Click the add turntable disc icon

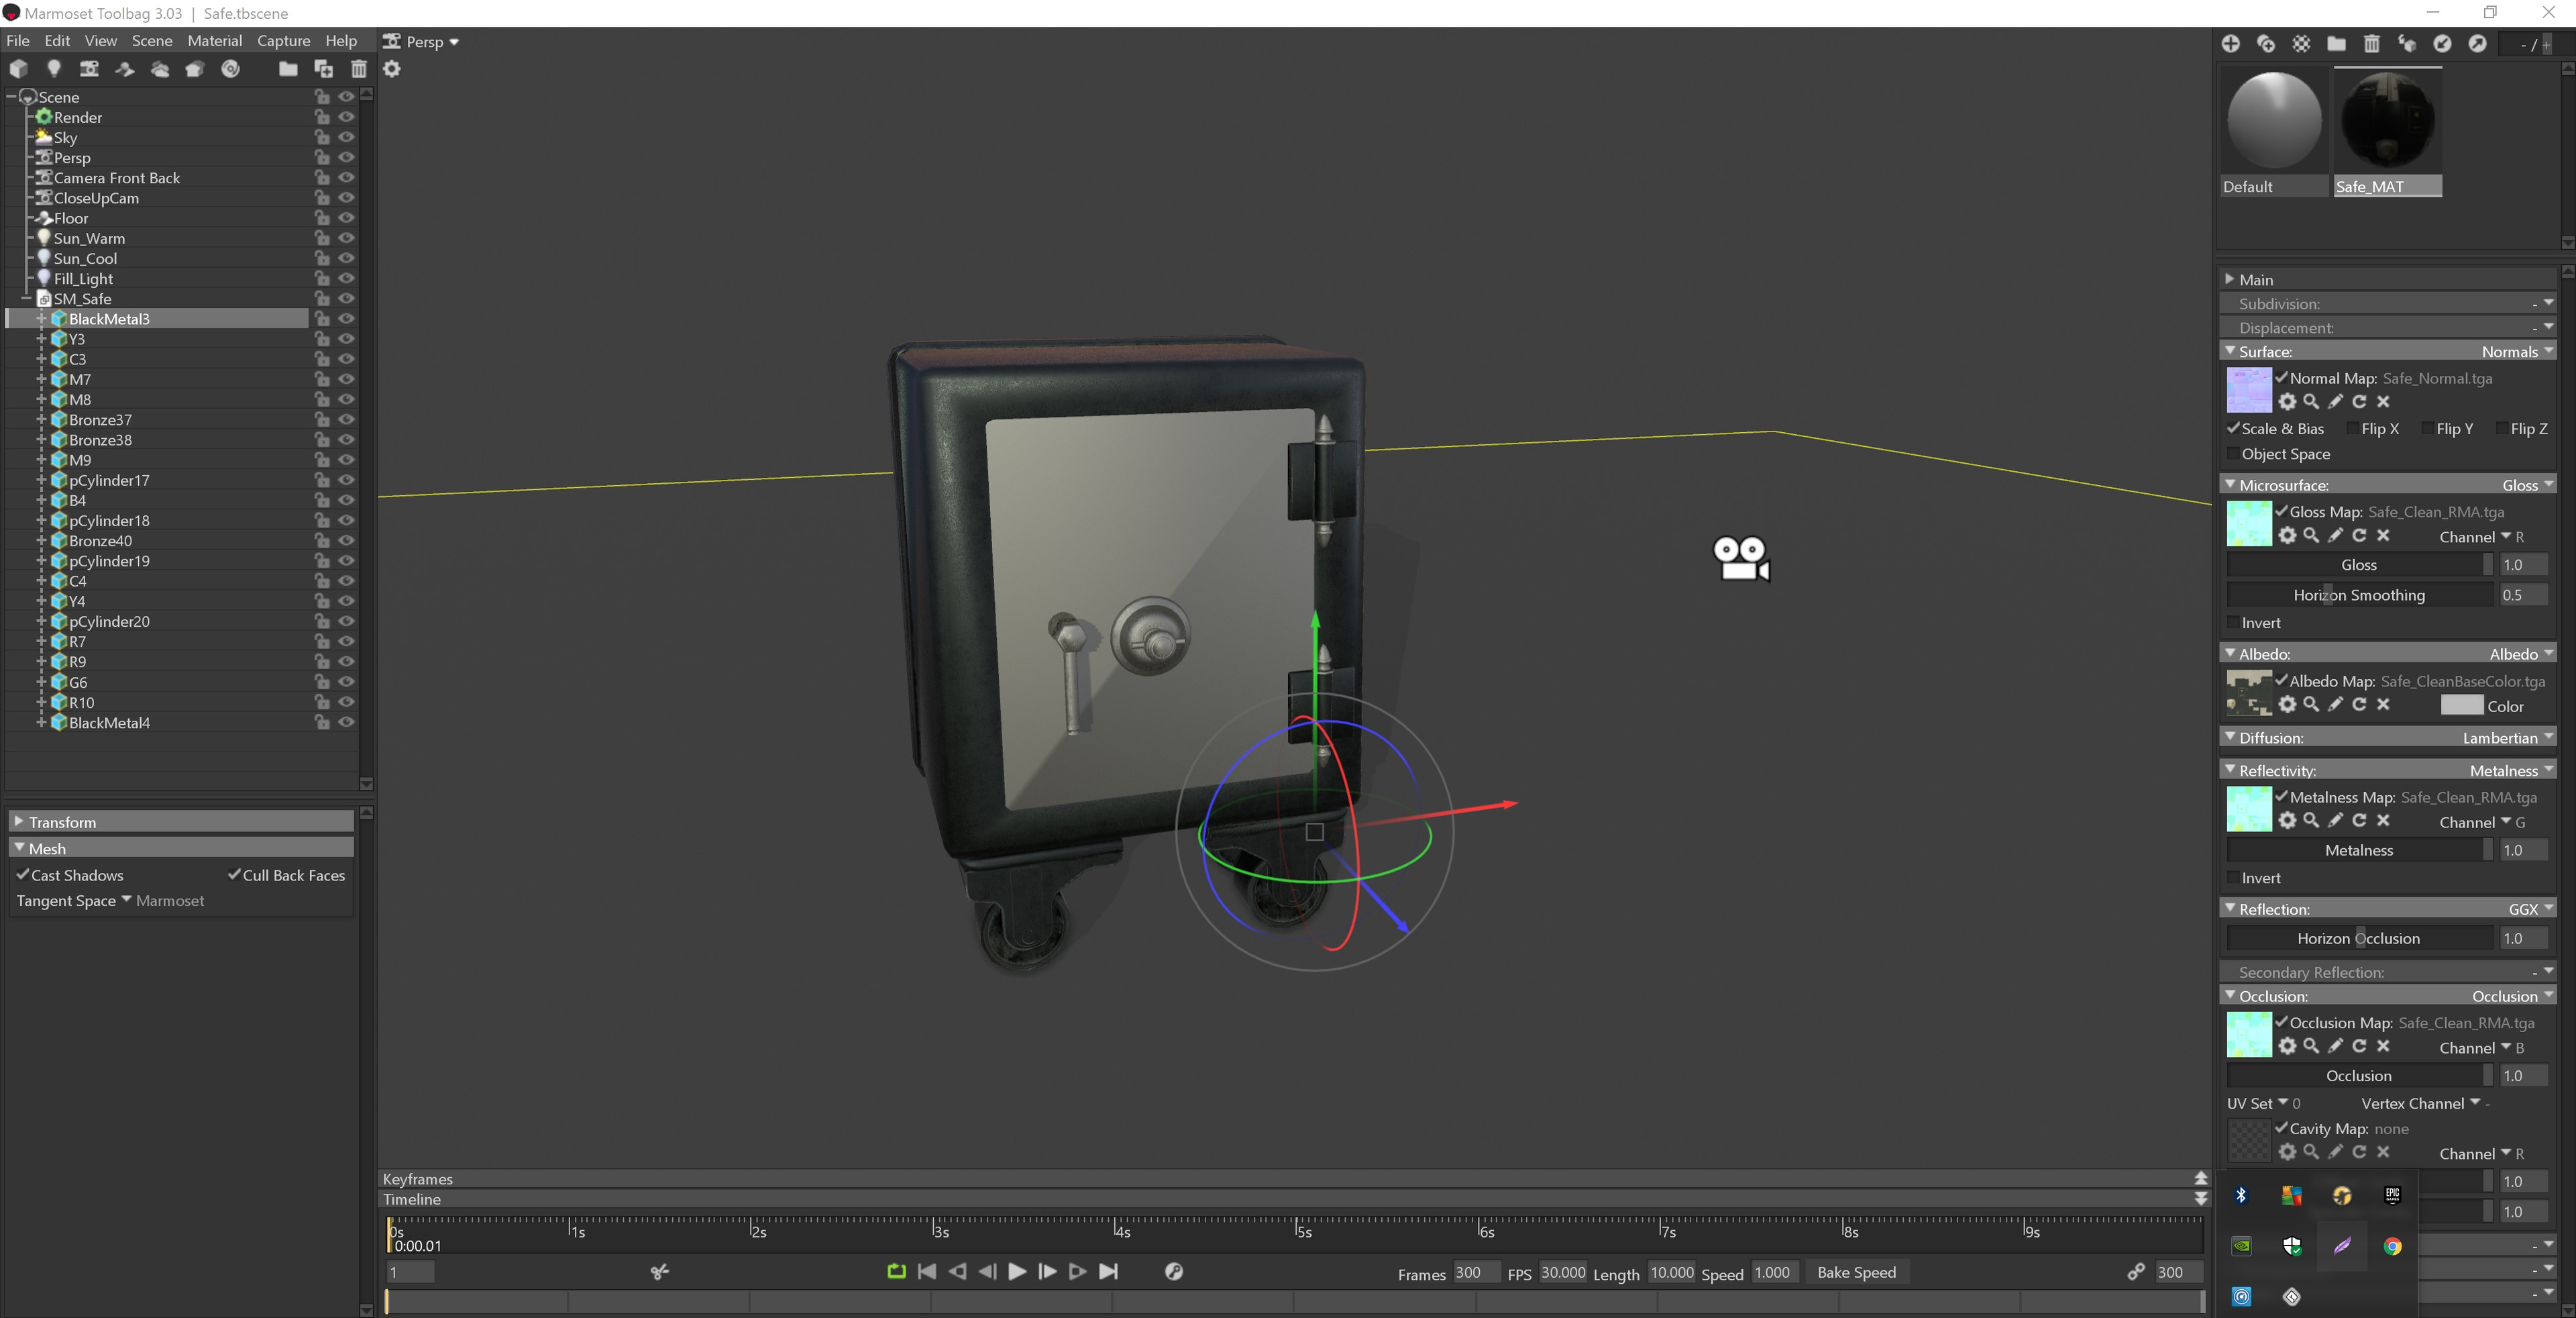[x=230, y=68]
